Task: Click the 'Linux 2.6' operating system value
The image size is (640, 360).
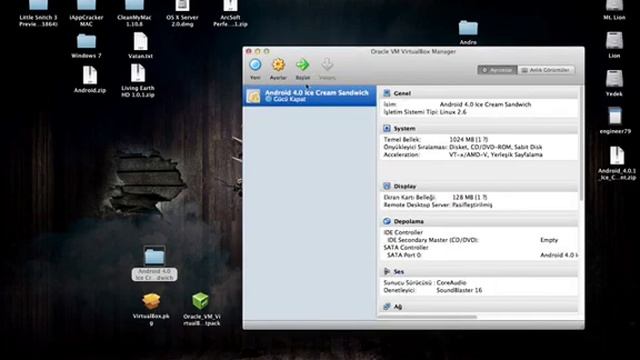Action: coord(453,112)
